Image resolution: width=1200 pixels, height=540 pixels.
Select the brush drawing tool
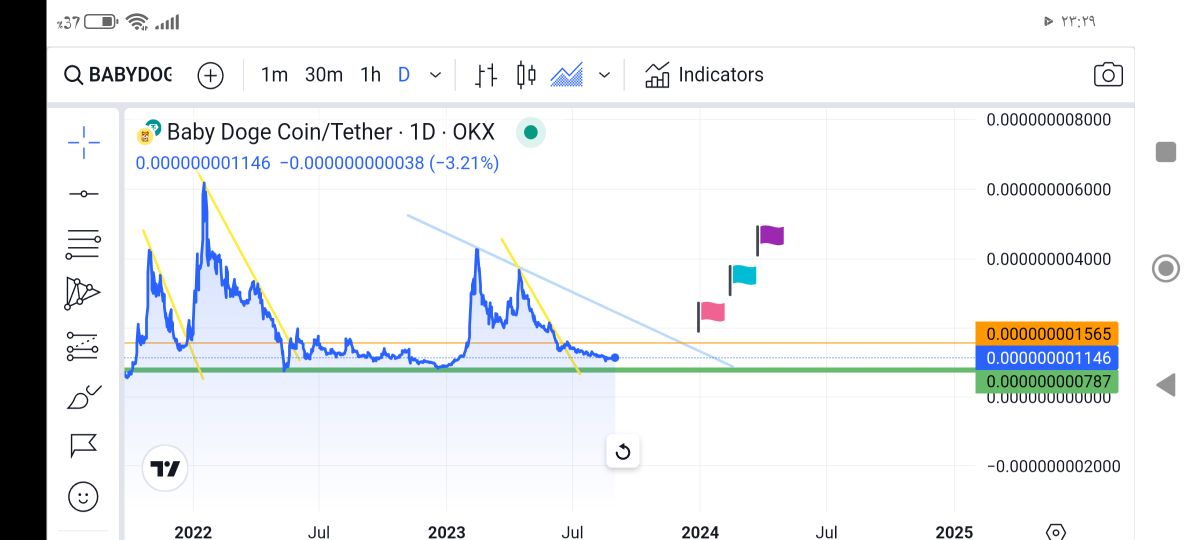(84, 397)
